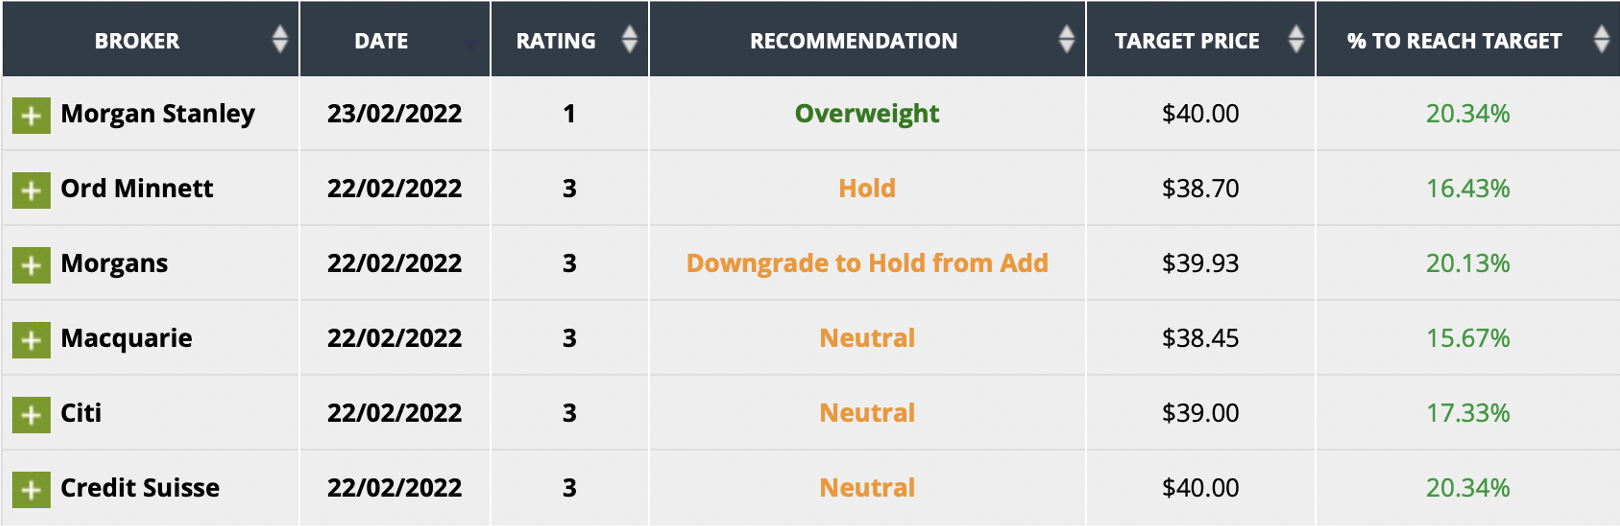Click Ord Minnett's Hold recommendation
This screenshot has width=1620, height=526.
click(866, 188)
